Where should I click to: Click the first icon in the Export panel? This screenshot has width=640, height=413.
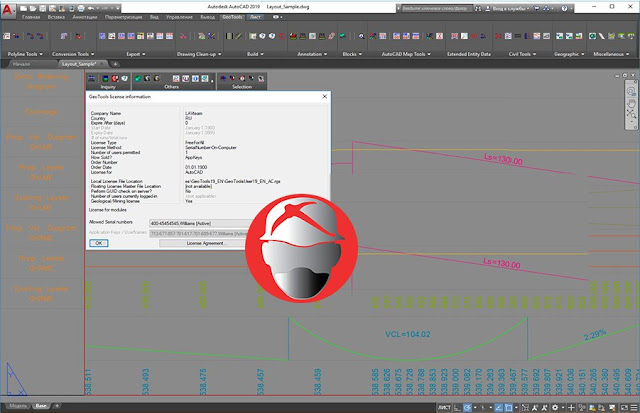pyautogui.click(x=102, y=36)
